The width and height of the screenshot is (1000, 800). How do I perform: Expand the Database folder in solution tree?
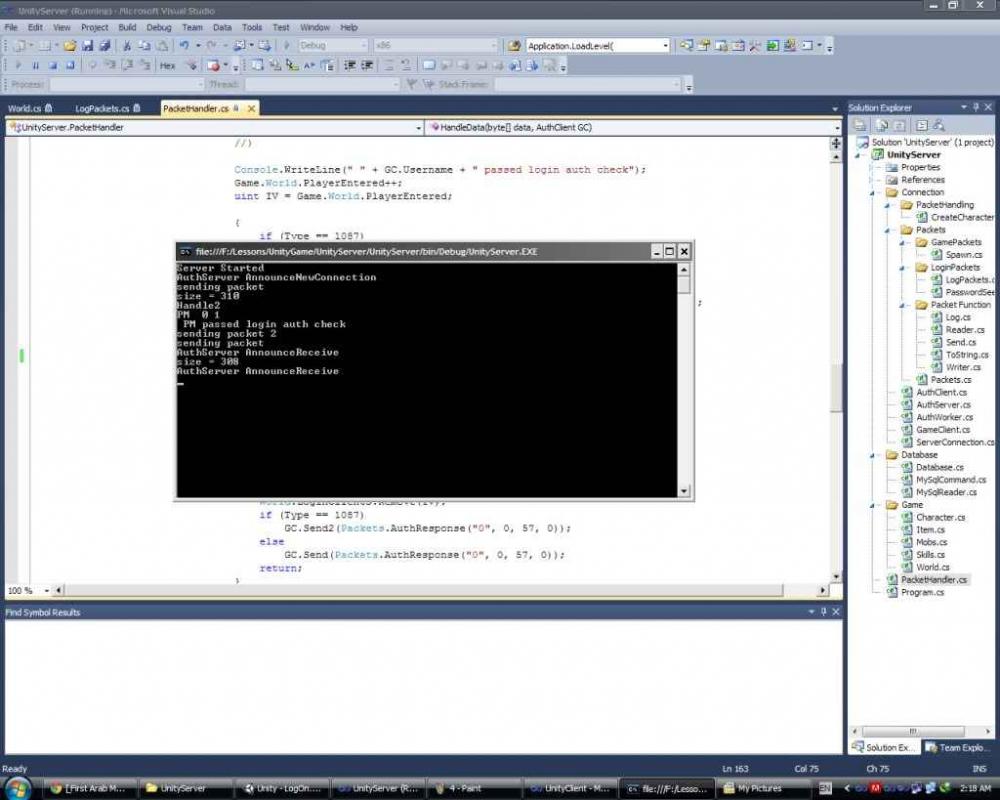pyautogui.click(x=874, y=455)
